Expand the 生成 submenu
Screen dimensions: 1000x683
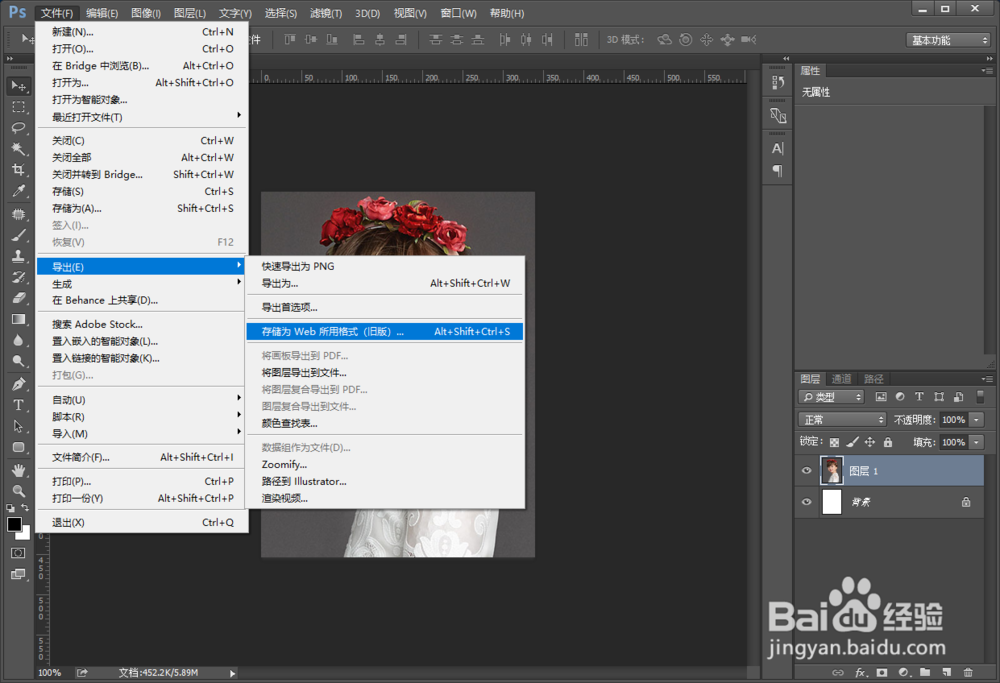142,284
